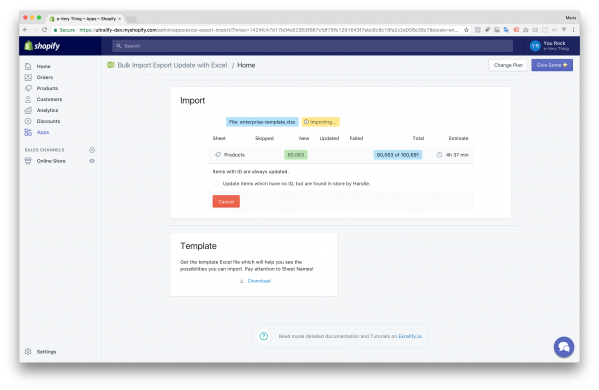Open Online Store sales channel
This screenshot has height=390, width=599.
click(51, 161)
